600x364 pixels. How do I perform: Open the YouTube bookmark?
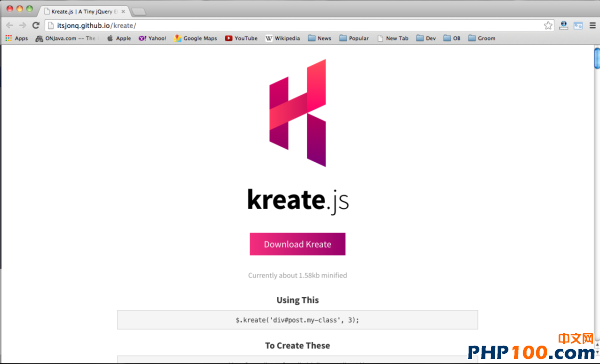click(241, 38)
